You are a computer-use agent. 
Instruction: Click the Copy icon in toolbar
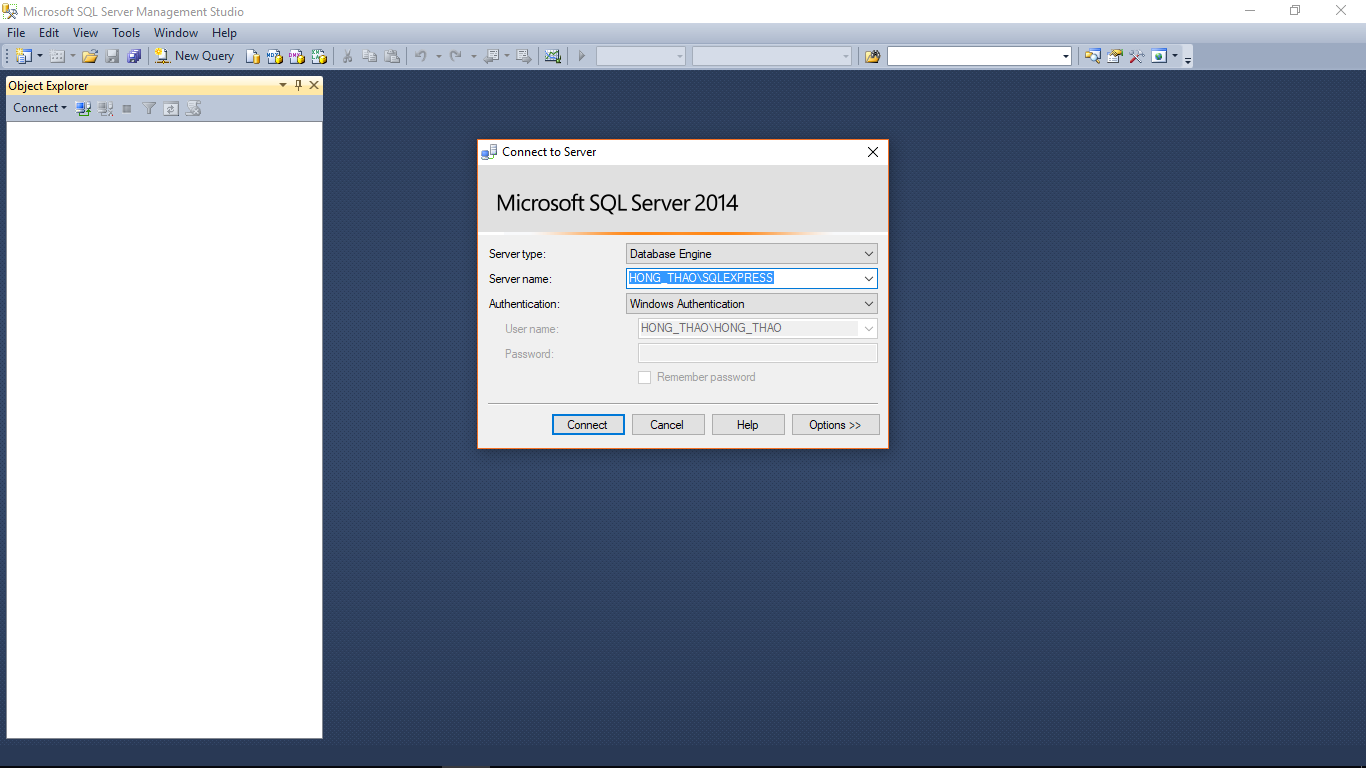[370, 56]
